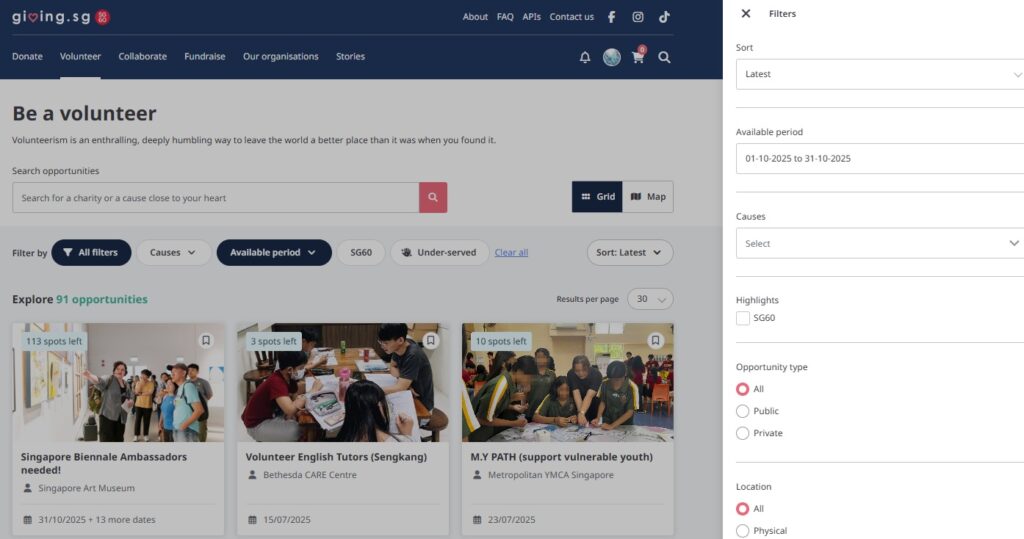Click the Clear all link
Image resolution: width=1024 pixels, height=539 pixels.
tap(511, 253)
